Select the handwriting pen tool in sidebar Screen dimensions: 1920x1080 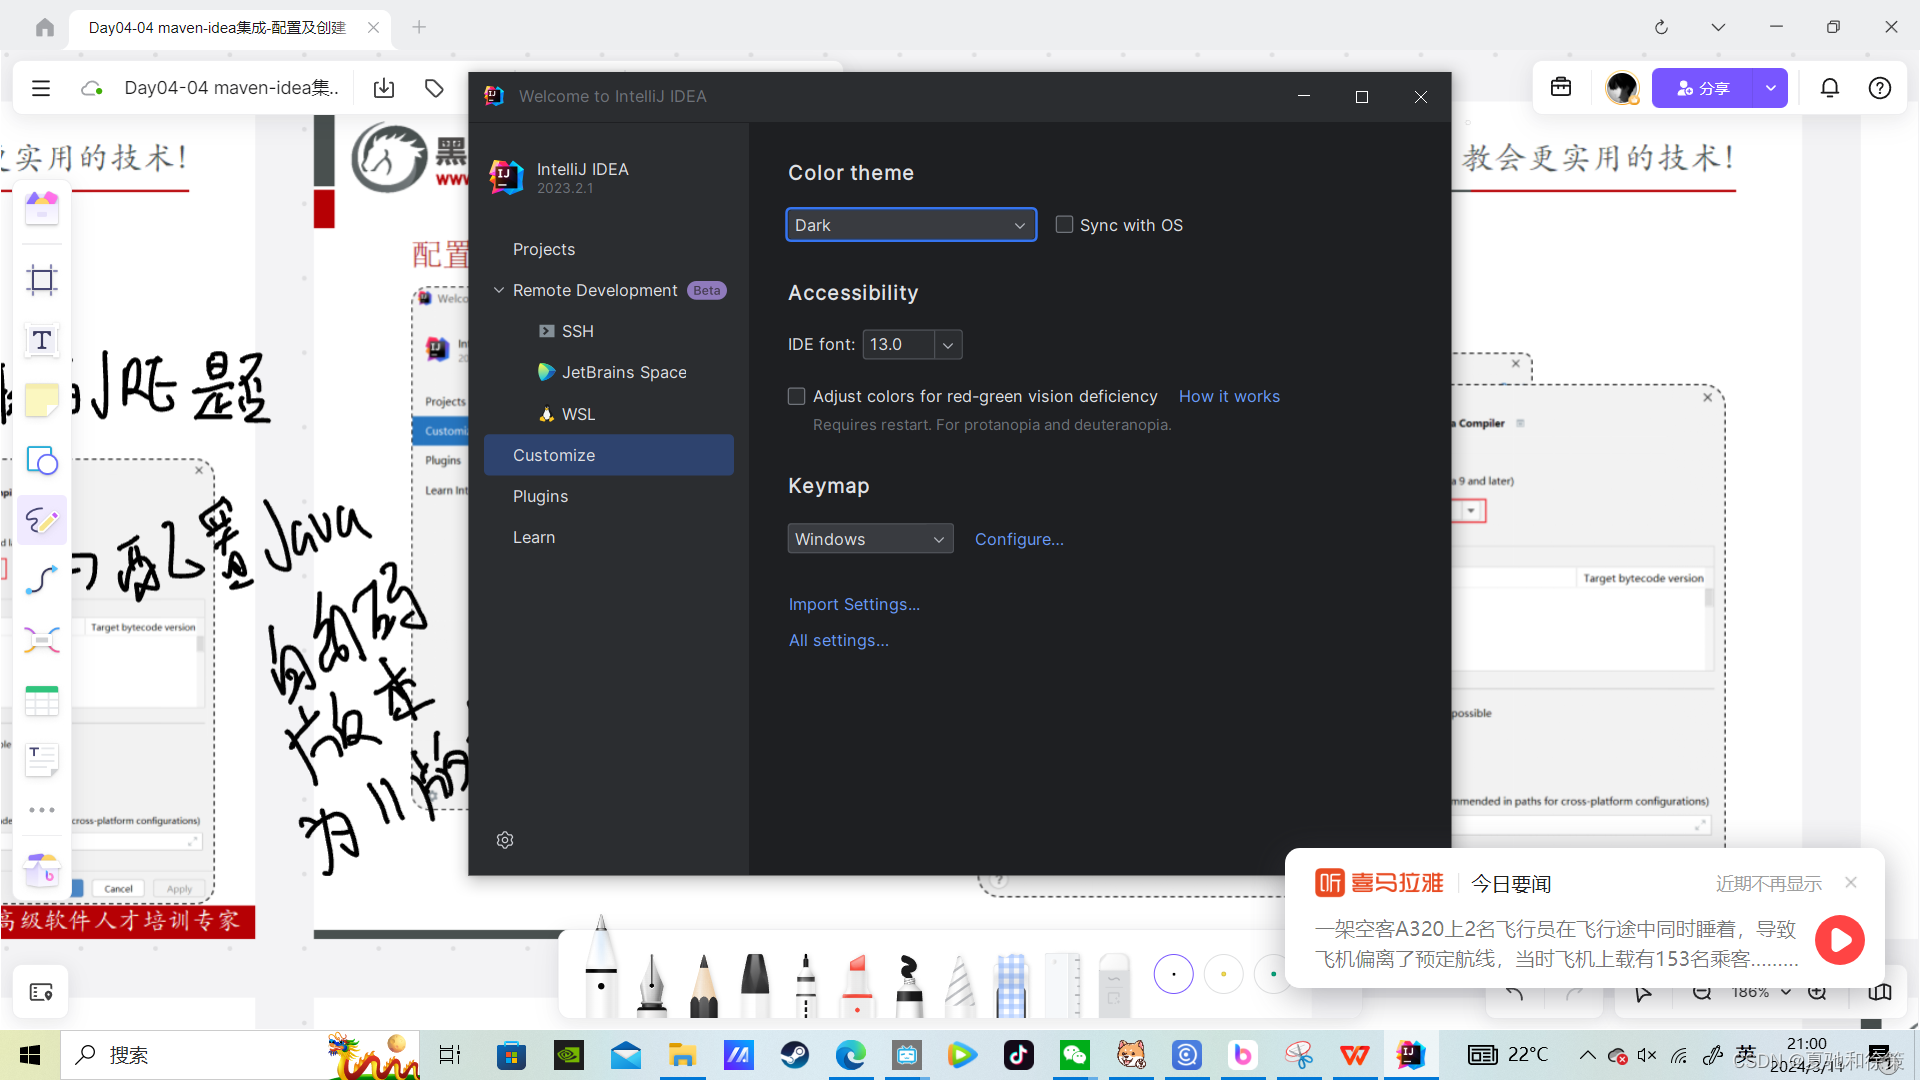(42, 520)
